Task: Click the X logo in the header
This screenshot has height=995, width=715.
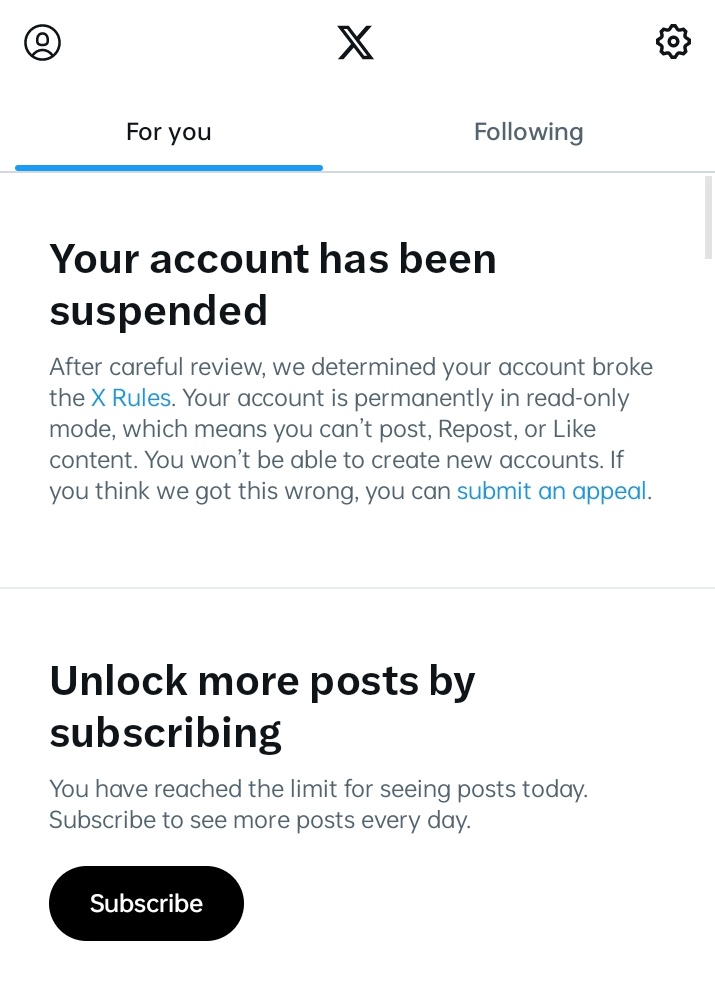Action: coord(356,43)
